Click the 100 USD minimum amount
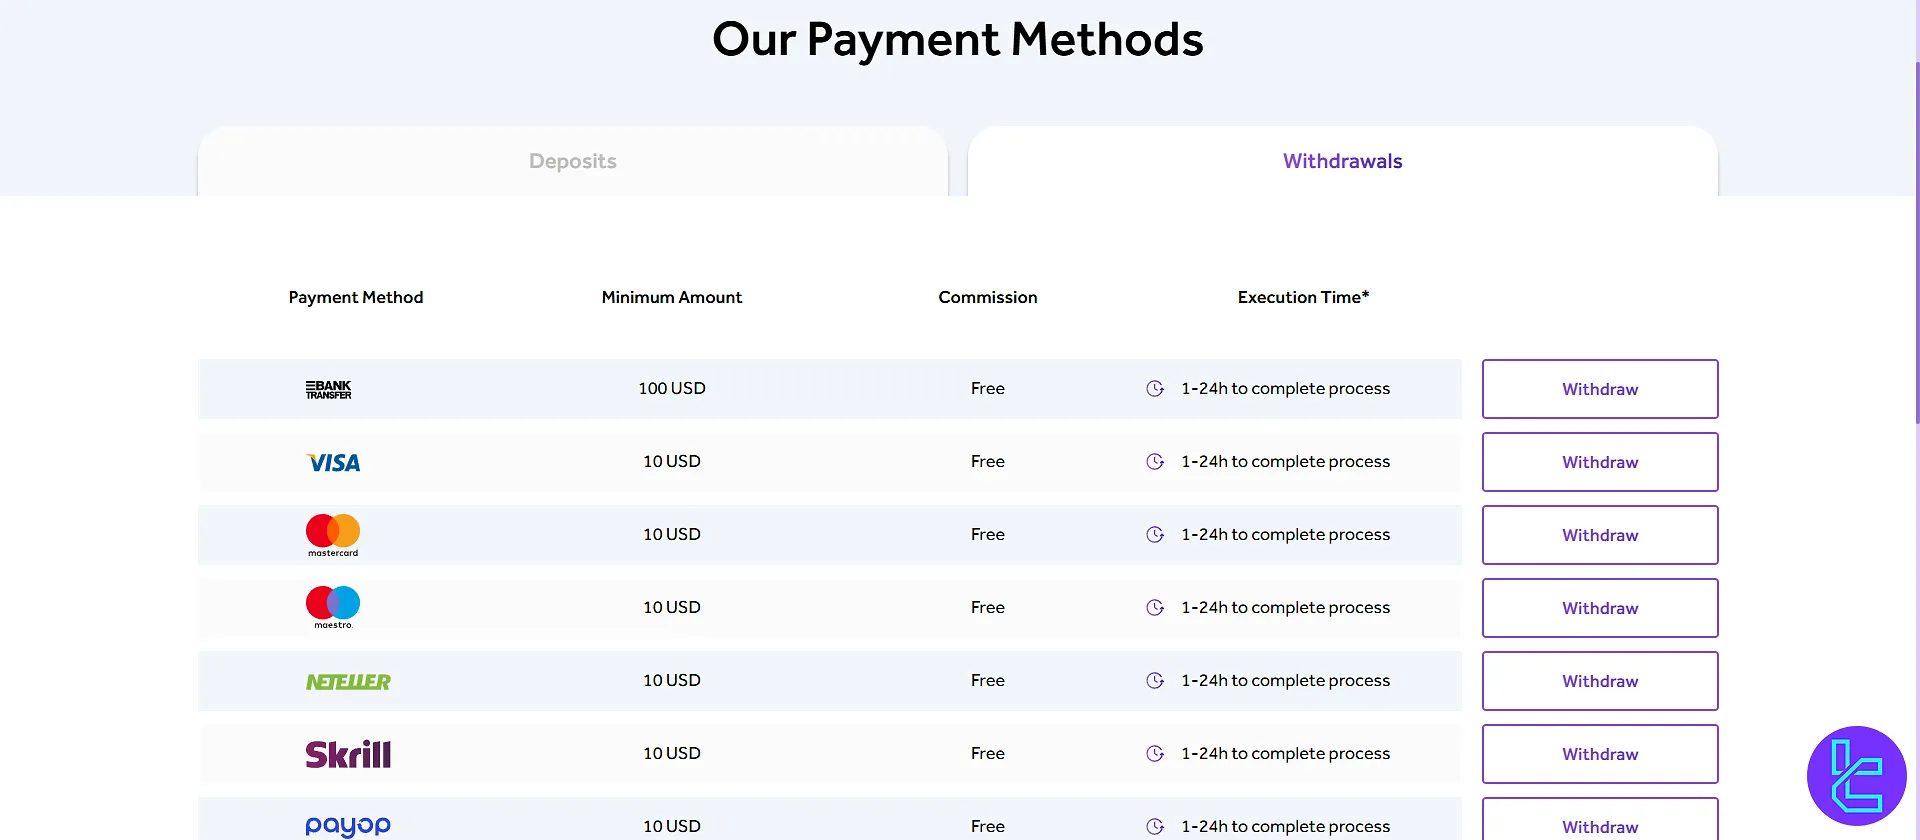Viewport: 1920px width, 840px height. tap(672, 388)
